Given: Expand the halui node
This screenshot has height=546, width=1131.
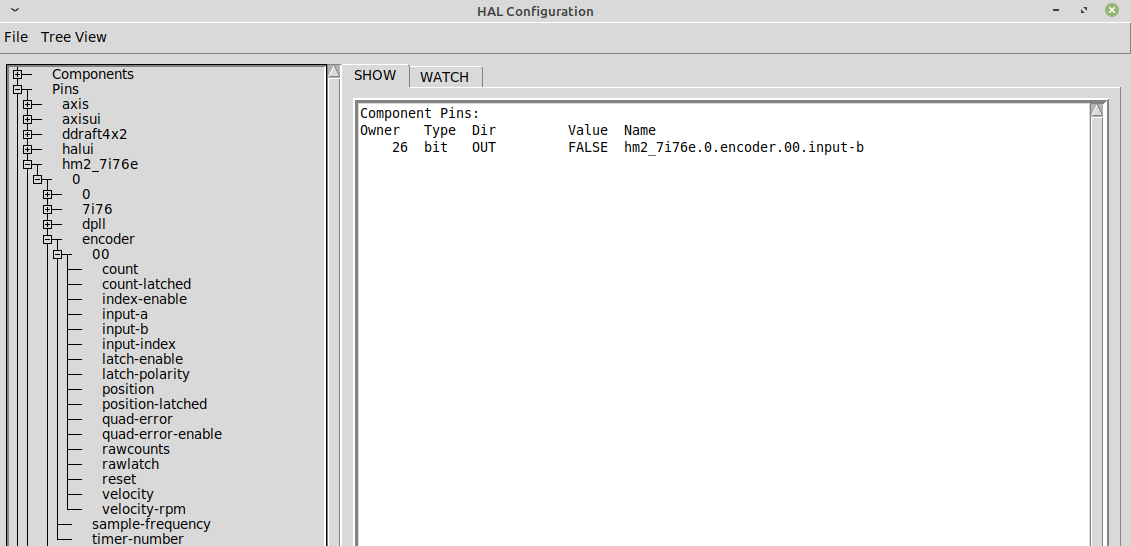Looking at the screenshot, I should (x=28, y=149).
